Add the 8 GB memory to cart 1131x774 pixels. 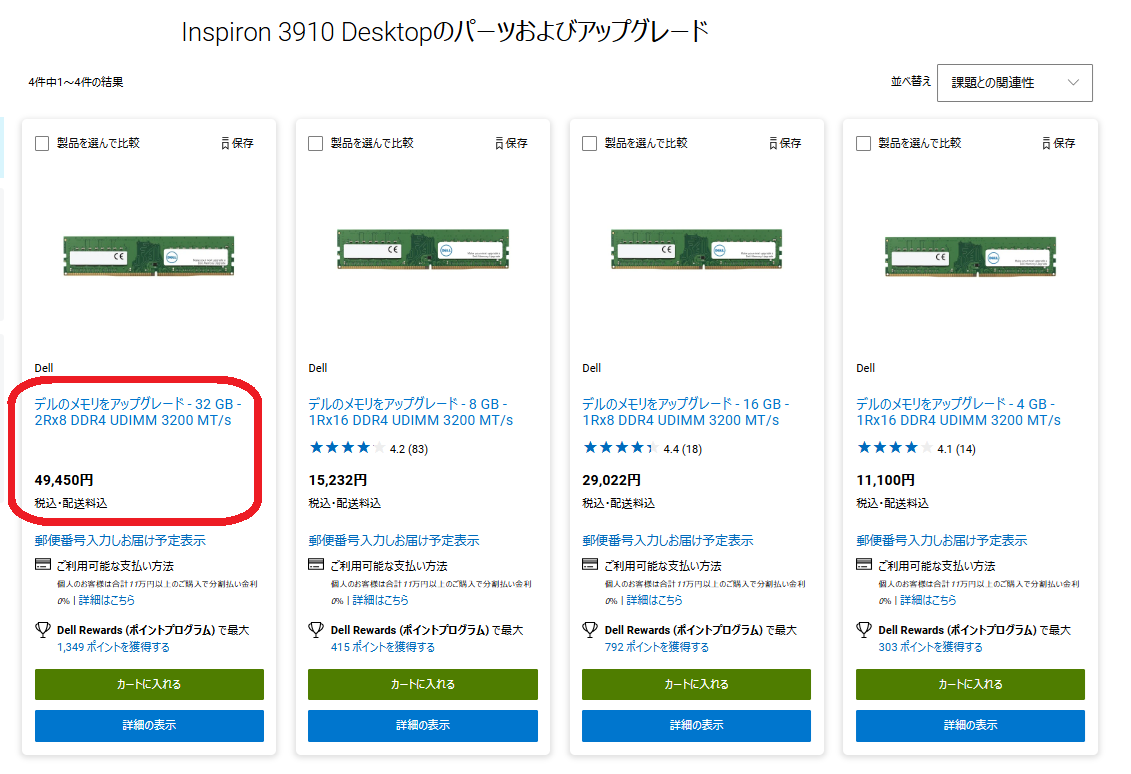(x=423, y=685)
